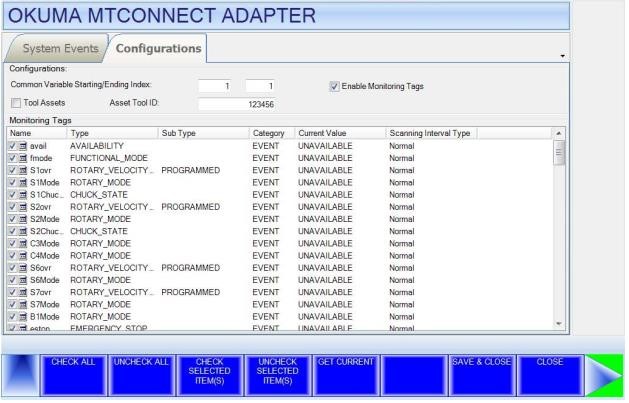Click the tag icon beside S2ovr
The height and width of the screenshot is (403, 629).
tap(23, 207)
